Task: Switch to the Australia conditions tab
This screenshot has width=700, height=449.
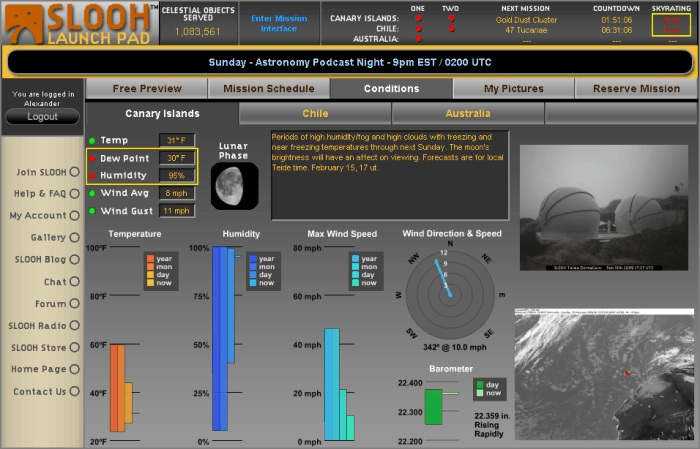Action: click(x=468, y=113)
